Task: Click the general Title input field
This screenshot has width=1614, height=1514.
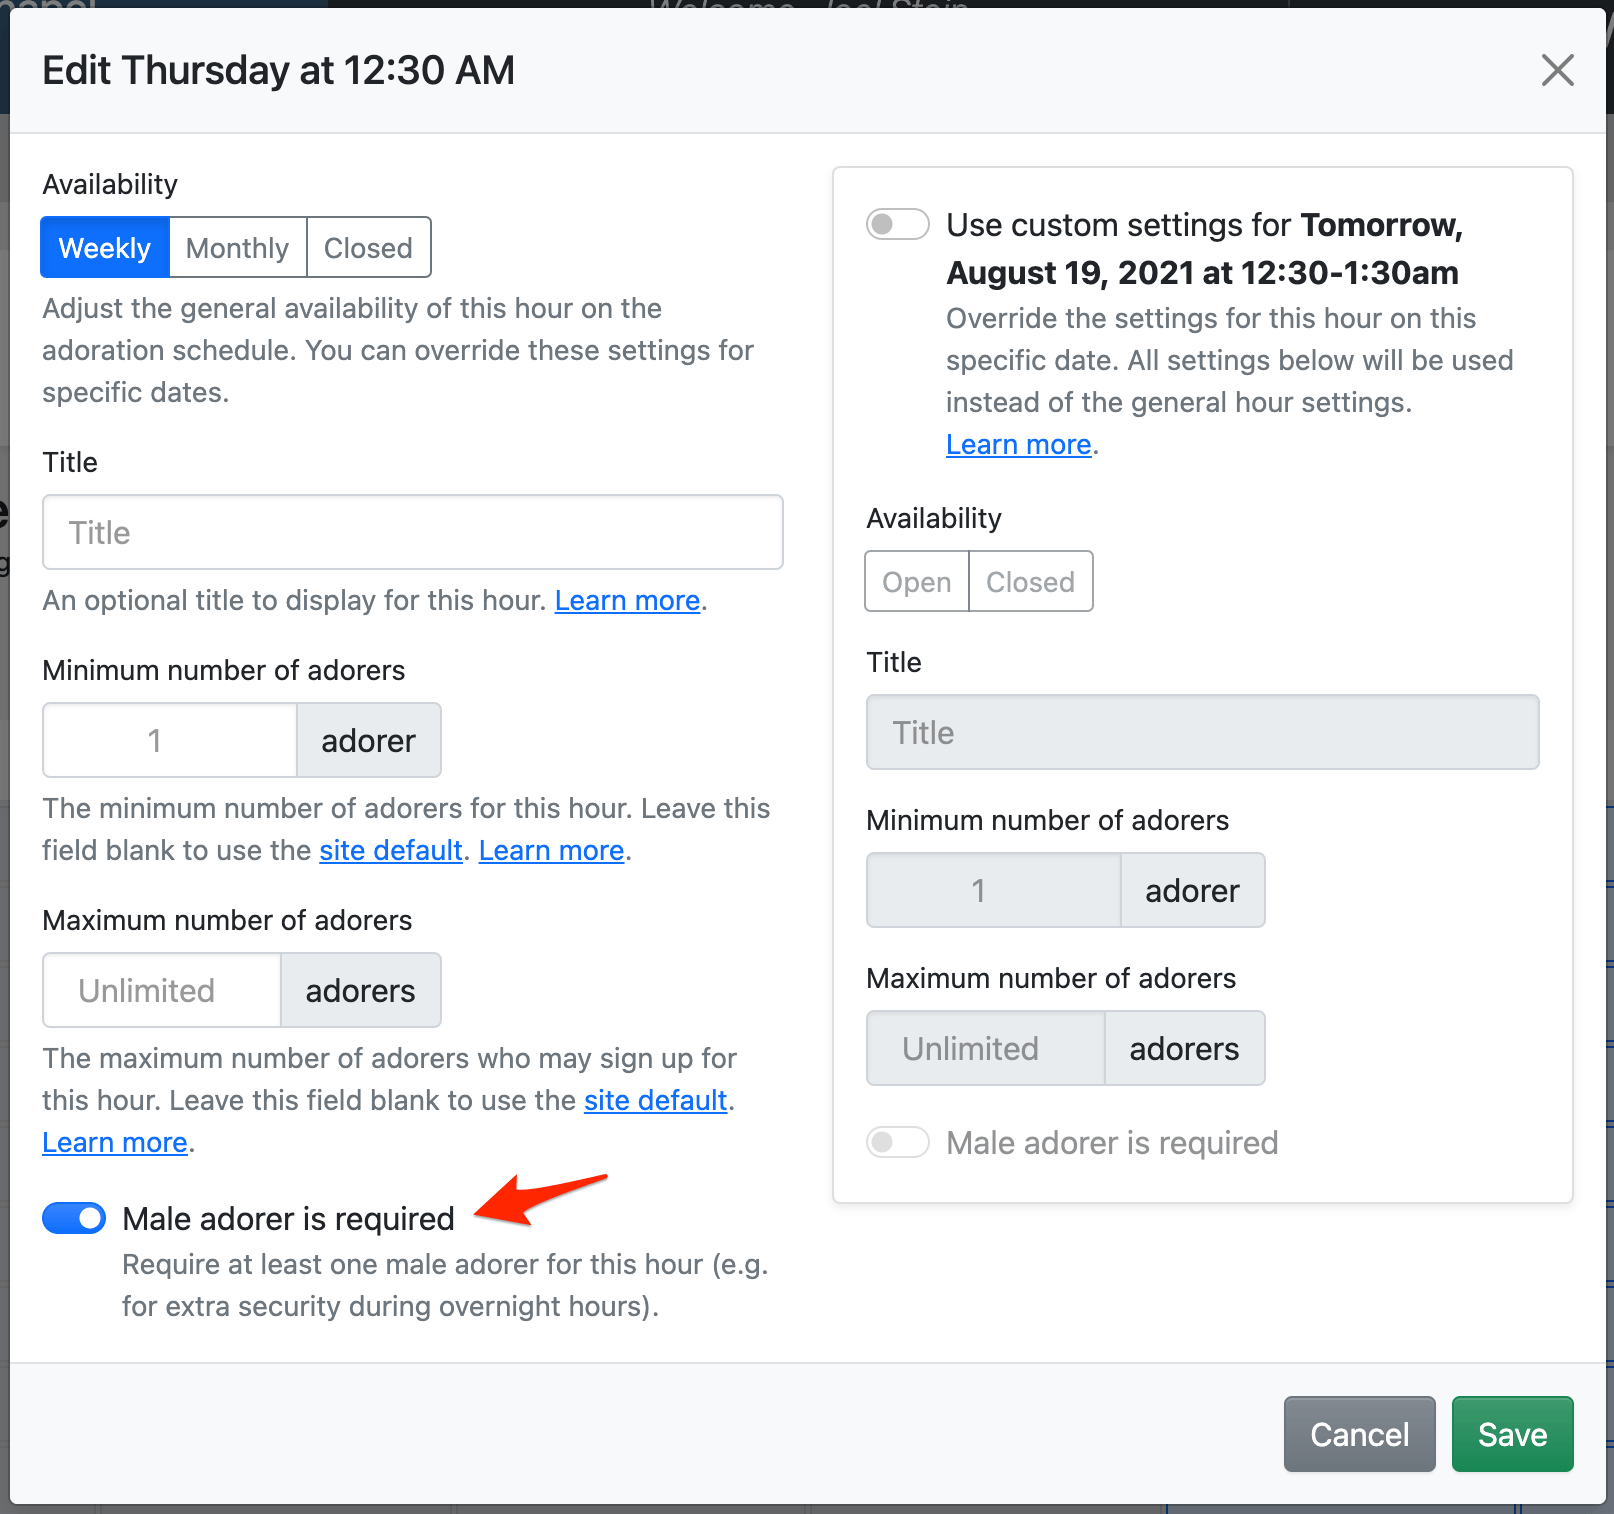Action: tap(412, 532)
